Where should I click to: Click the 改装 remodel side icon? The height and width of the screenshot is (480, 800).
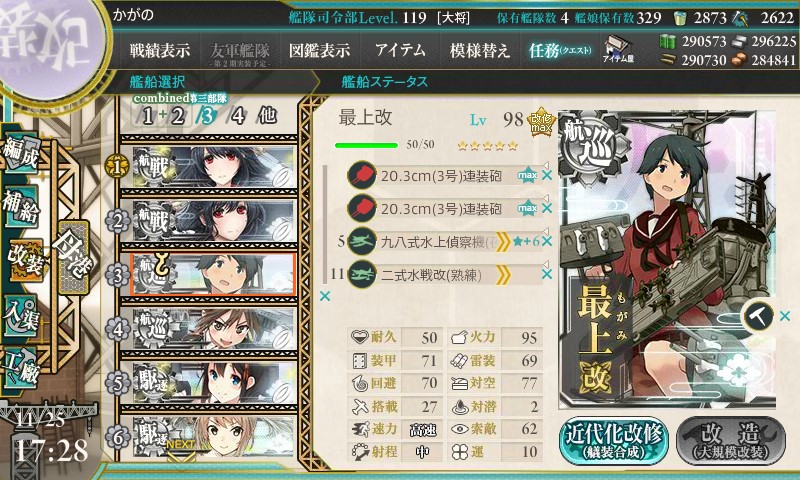click(23, 261)
